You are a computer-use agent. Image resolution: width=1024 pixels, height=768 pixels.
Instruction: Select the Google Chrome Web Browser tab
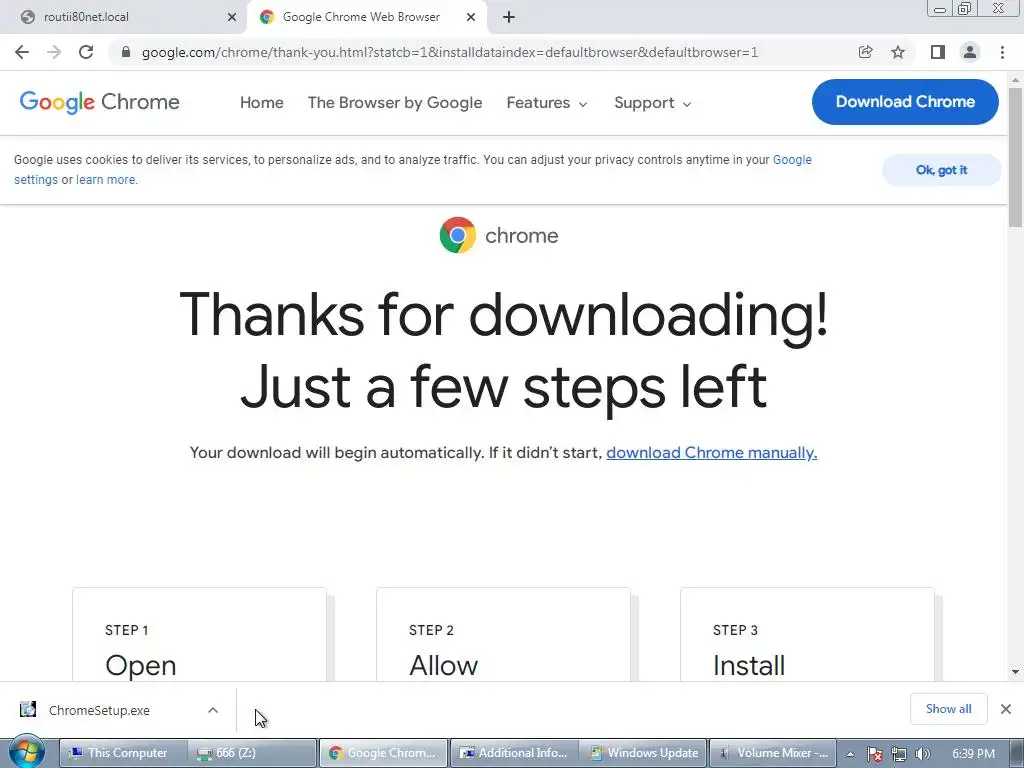coord(368,17)
